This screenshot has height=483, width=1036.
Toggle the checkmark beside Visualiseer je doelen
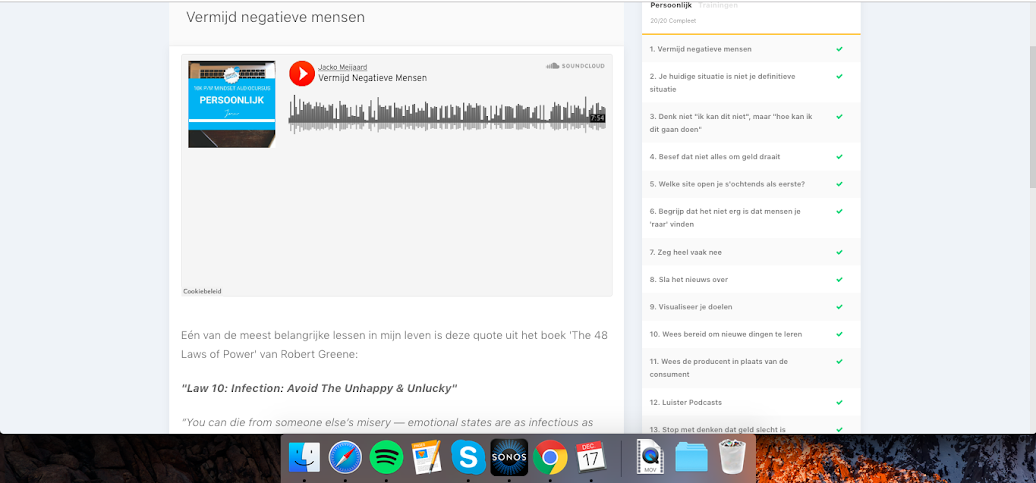pos(839,307)
